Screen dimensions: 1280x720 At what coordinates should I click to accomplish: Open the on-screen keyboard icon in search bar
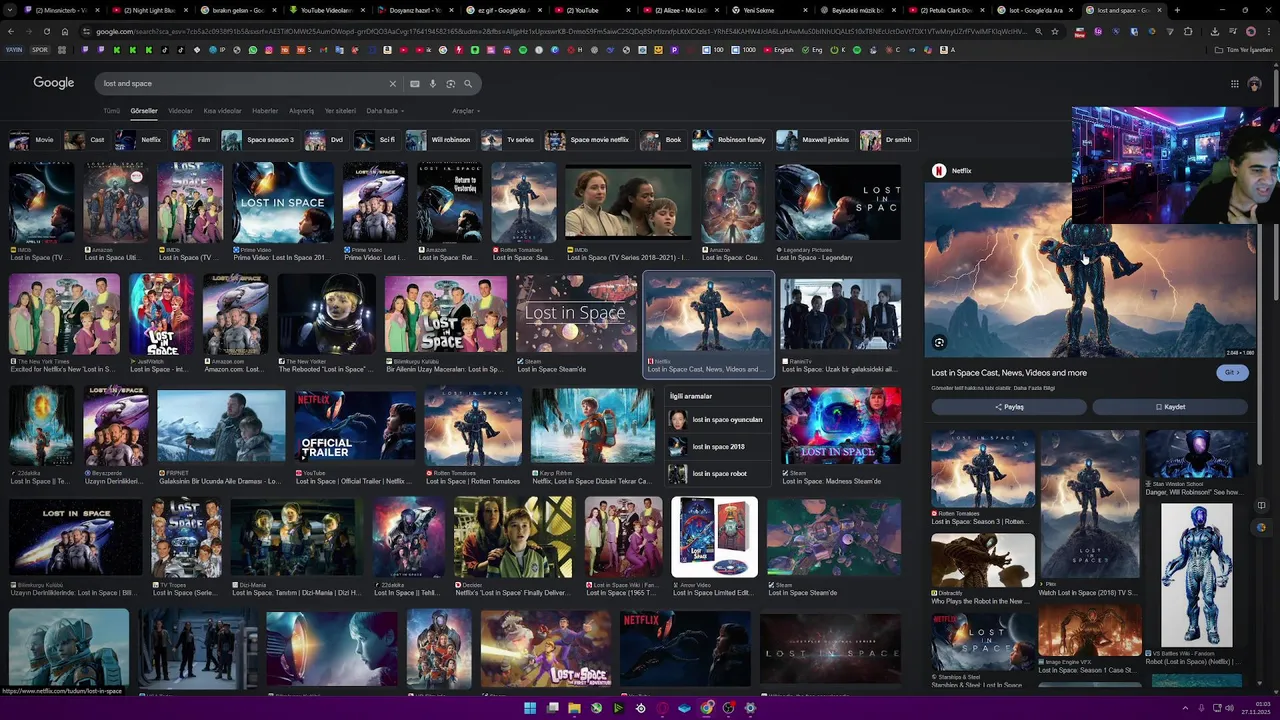(x=415, y=84)
